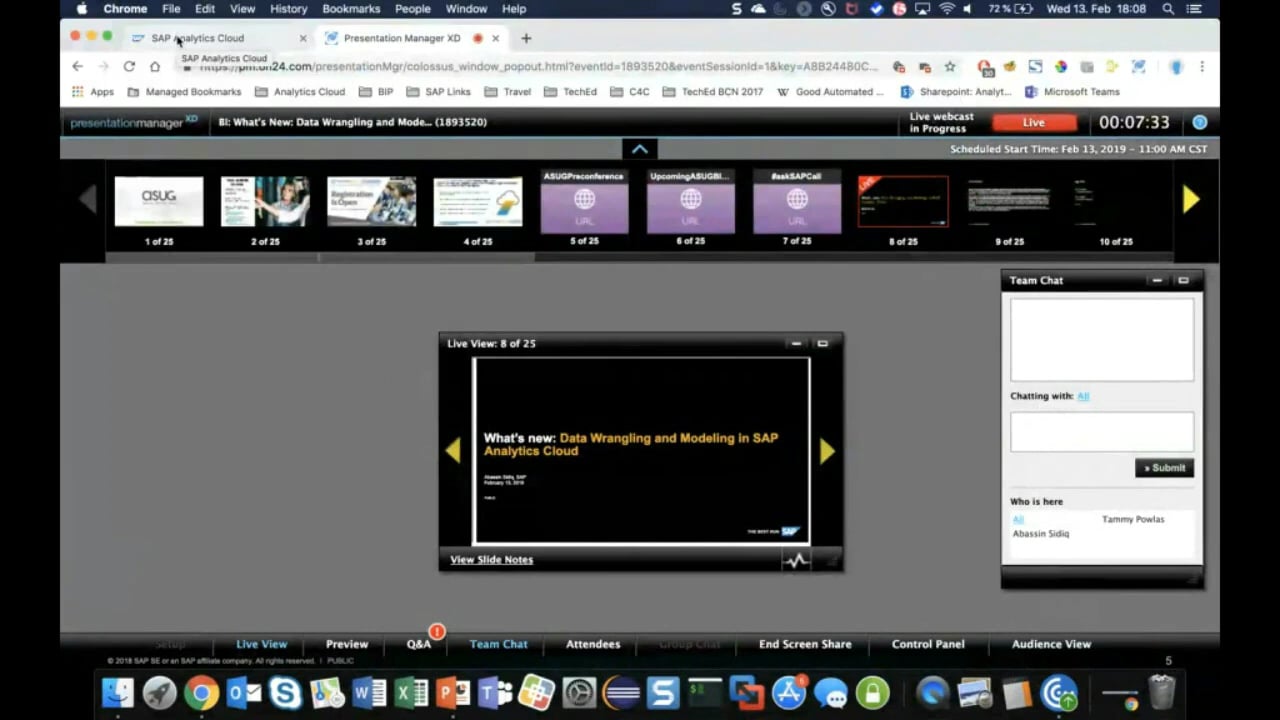Open Google Chrome from the Dock
This screenshot has height=720, width=1280.
pos(201,692)
